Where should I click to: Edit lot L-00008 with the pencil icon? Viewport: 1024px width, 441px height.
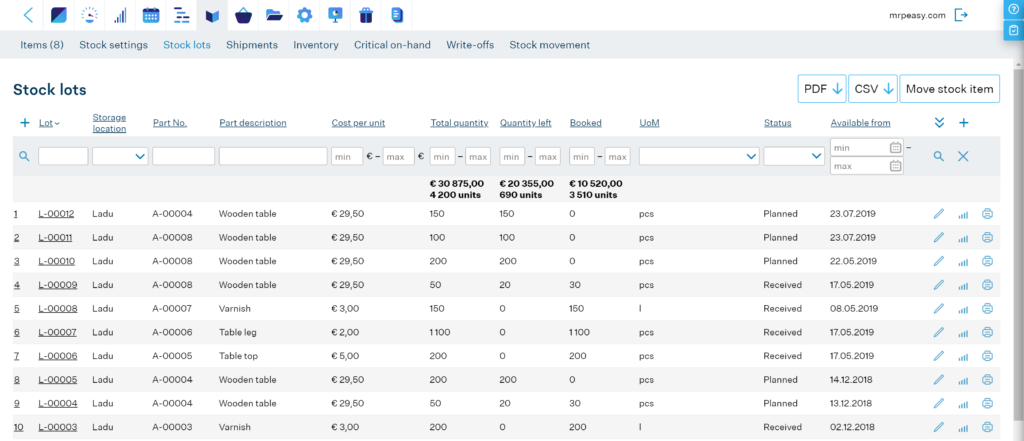pyautogui.click(x=938, y=308)
